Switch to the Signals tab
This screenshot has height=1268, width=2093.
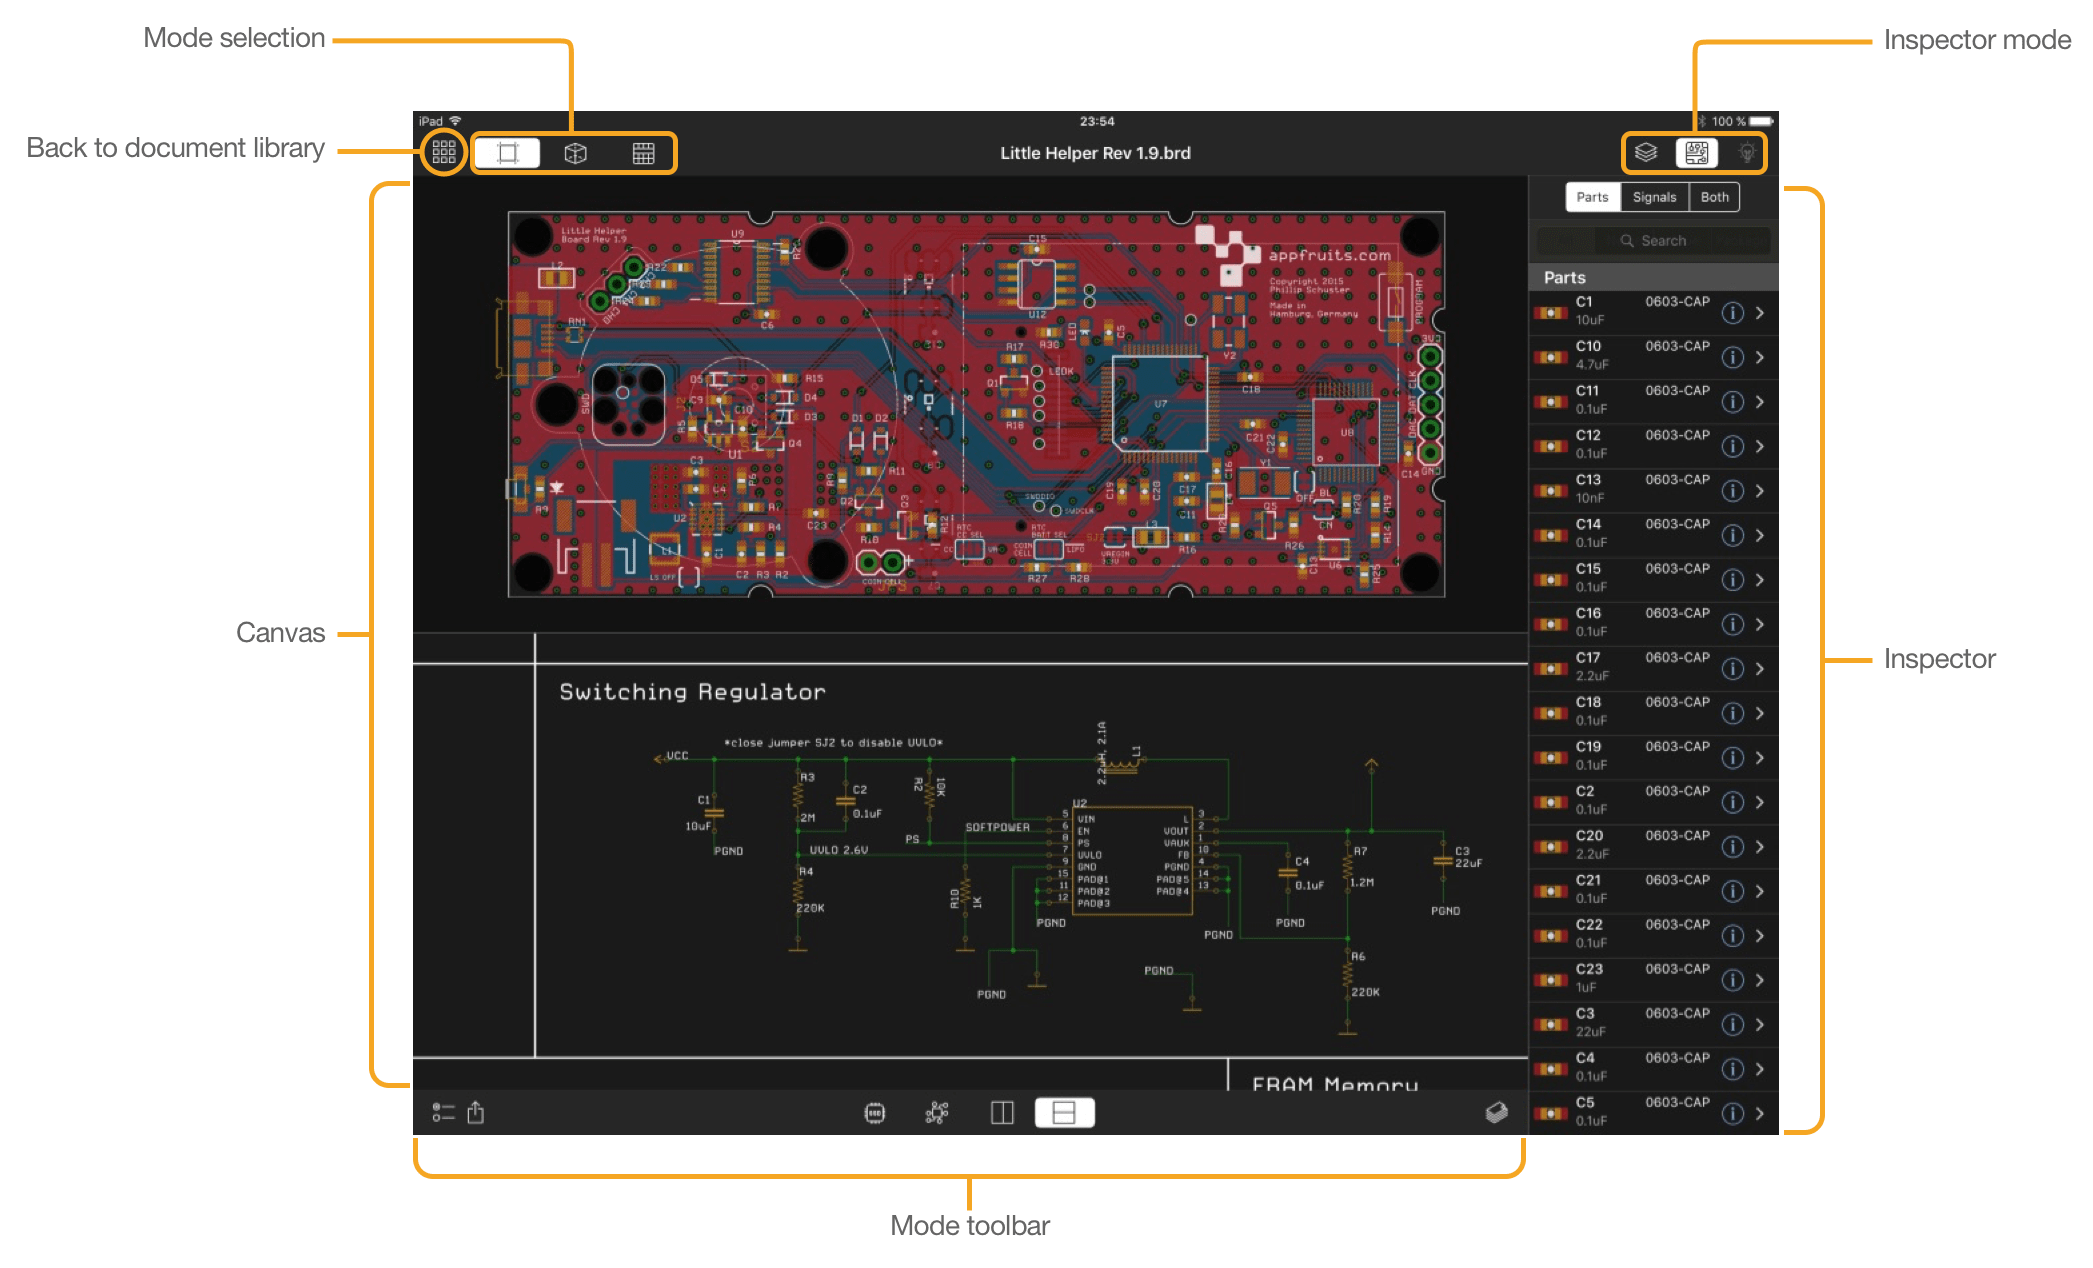(1655, 197)
